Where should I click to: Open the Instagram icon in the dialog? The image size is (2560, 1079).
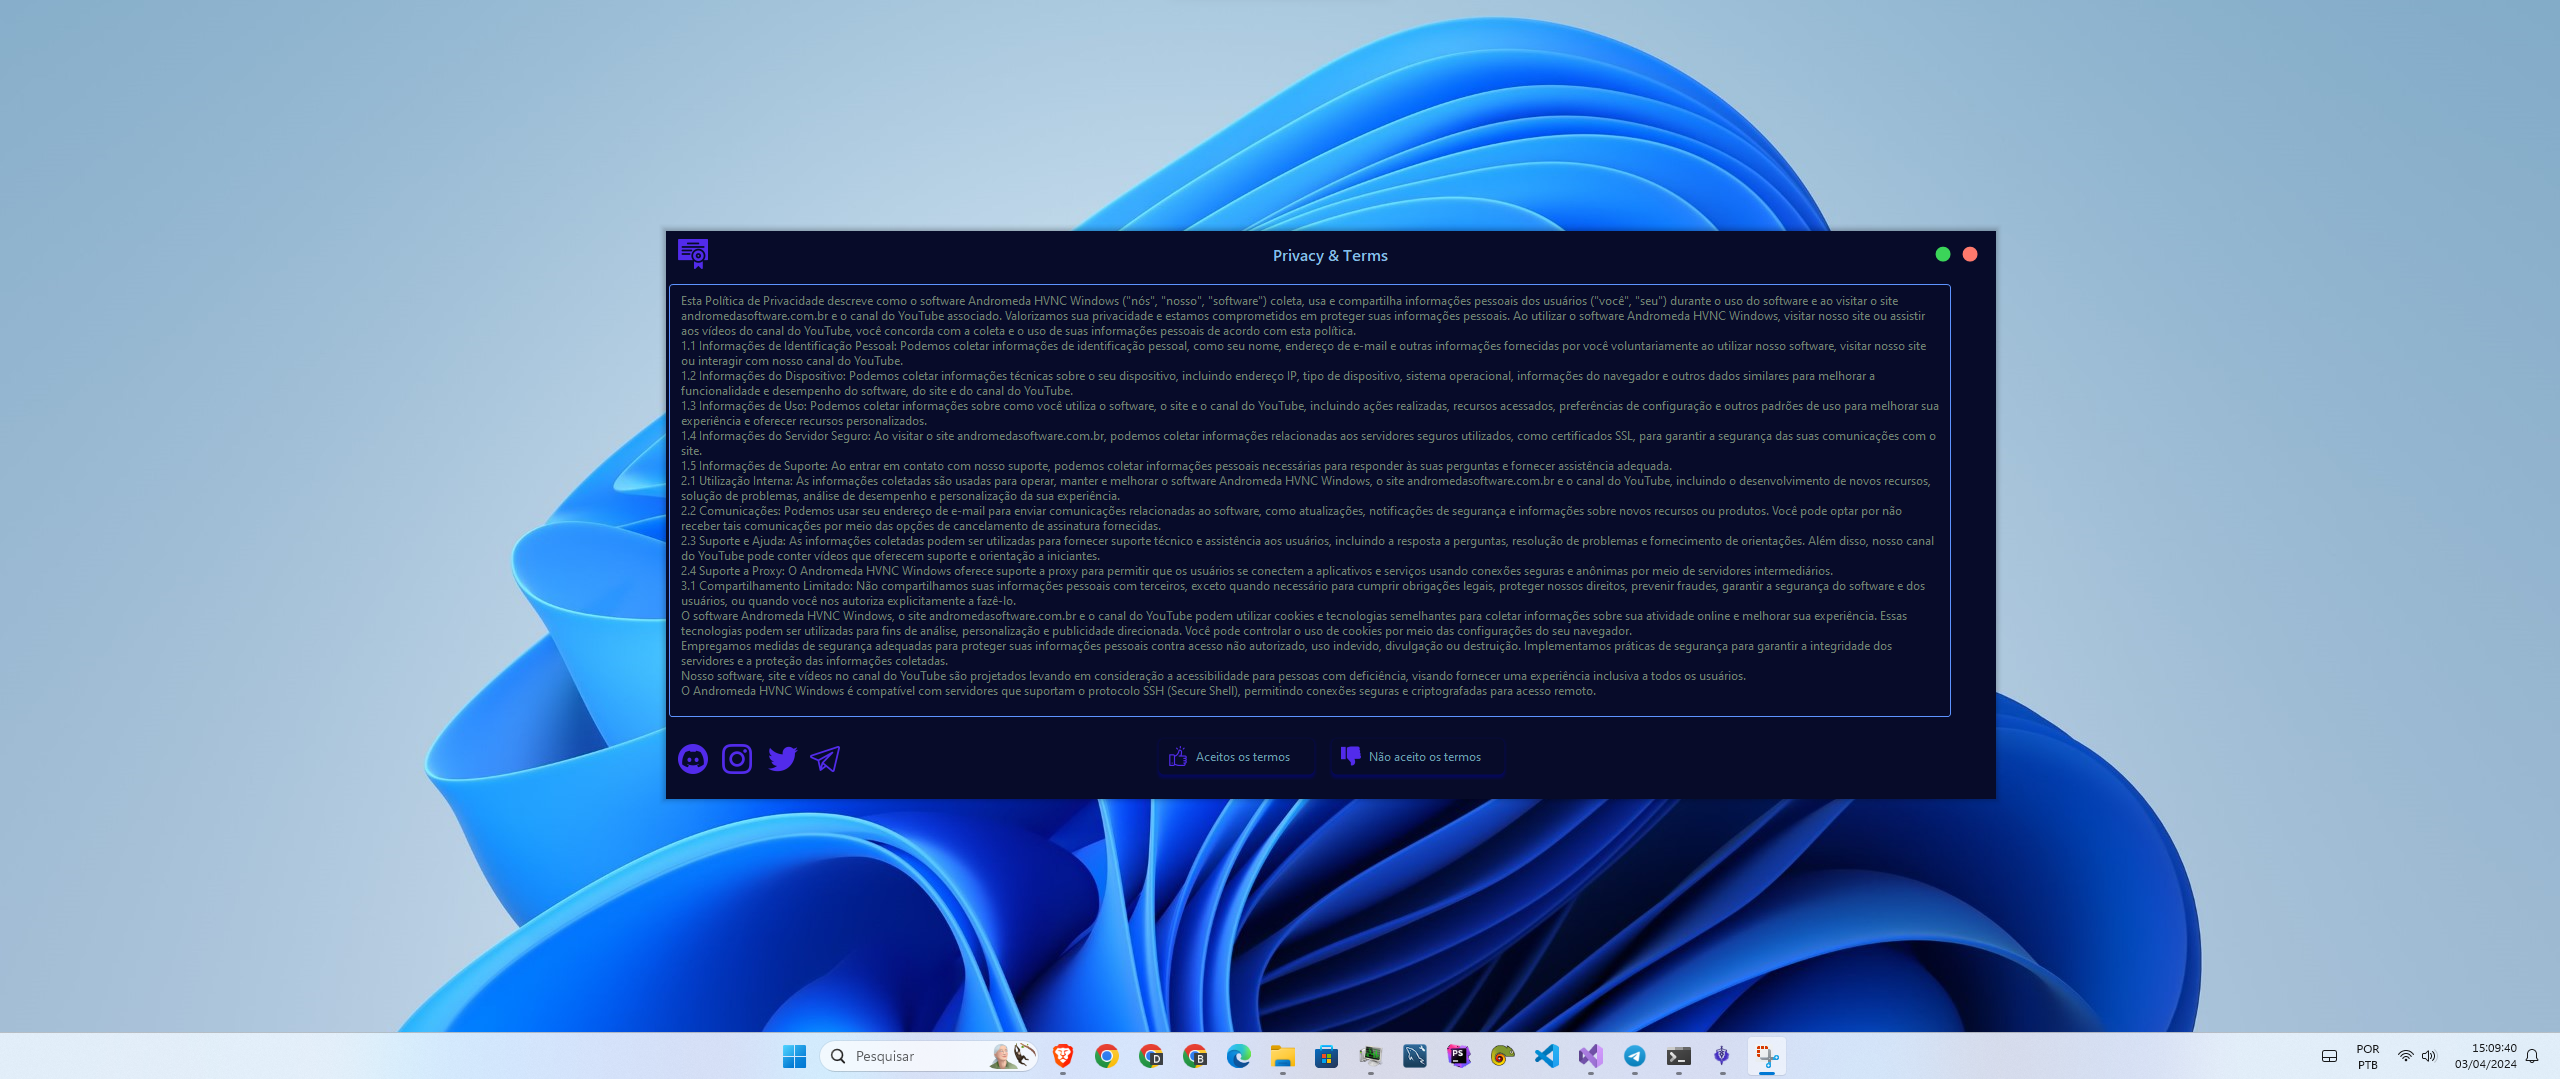[737, 758]
